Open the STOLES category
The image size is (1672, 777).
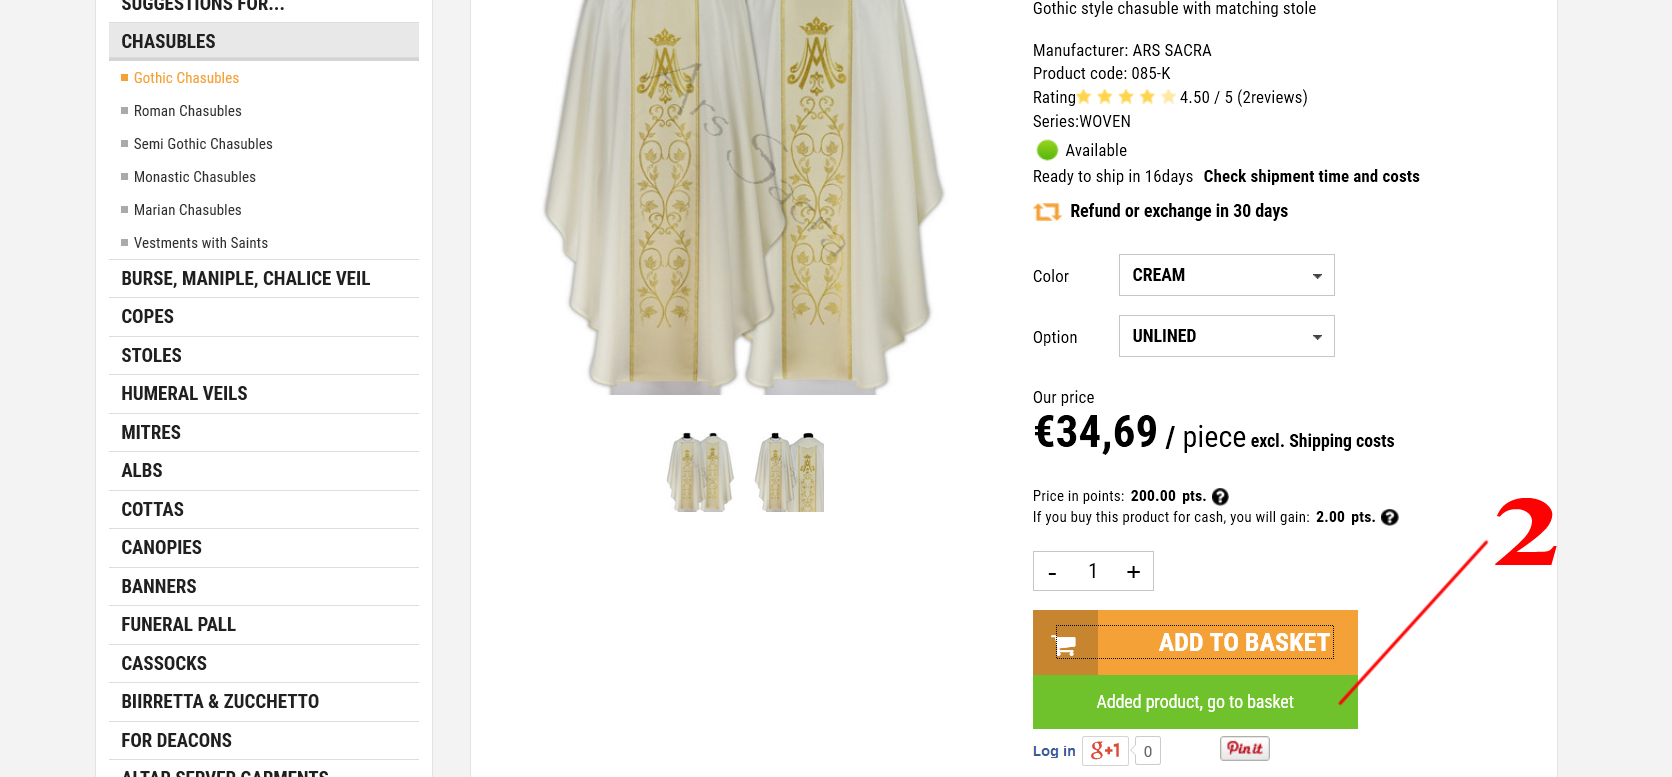click(x=152, y=356)
